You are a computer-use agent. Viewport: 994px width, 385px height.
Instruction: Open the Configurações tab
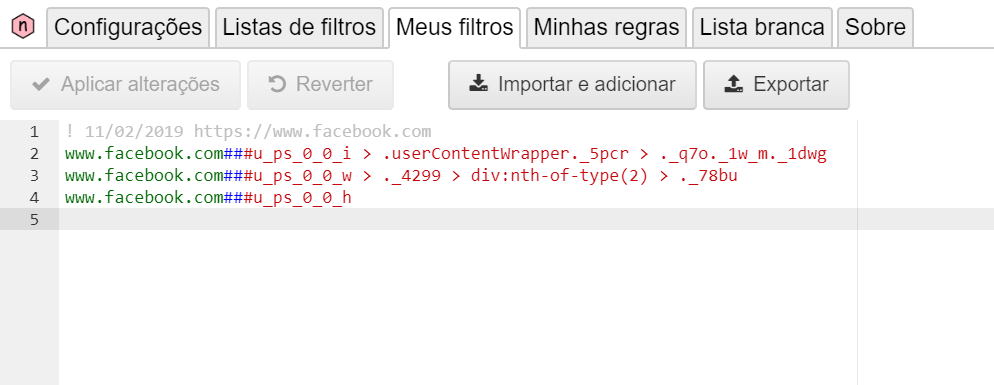[128, 27]
